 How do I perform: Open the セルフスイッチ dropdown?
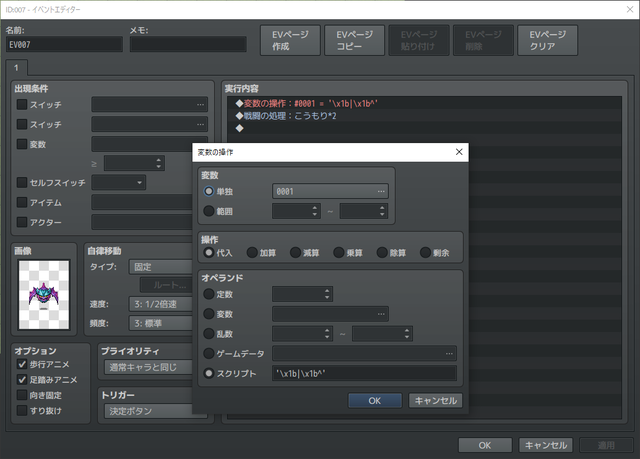[118, 182]
